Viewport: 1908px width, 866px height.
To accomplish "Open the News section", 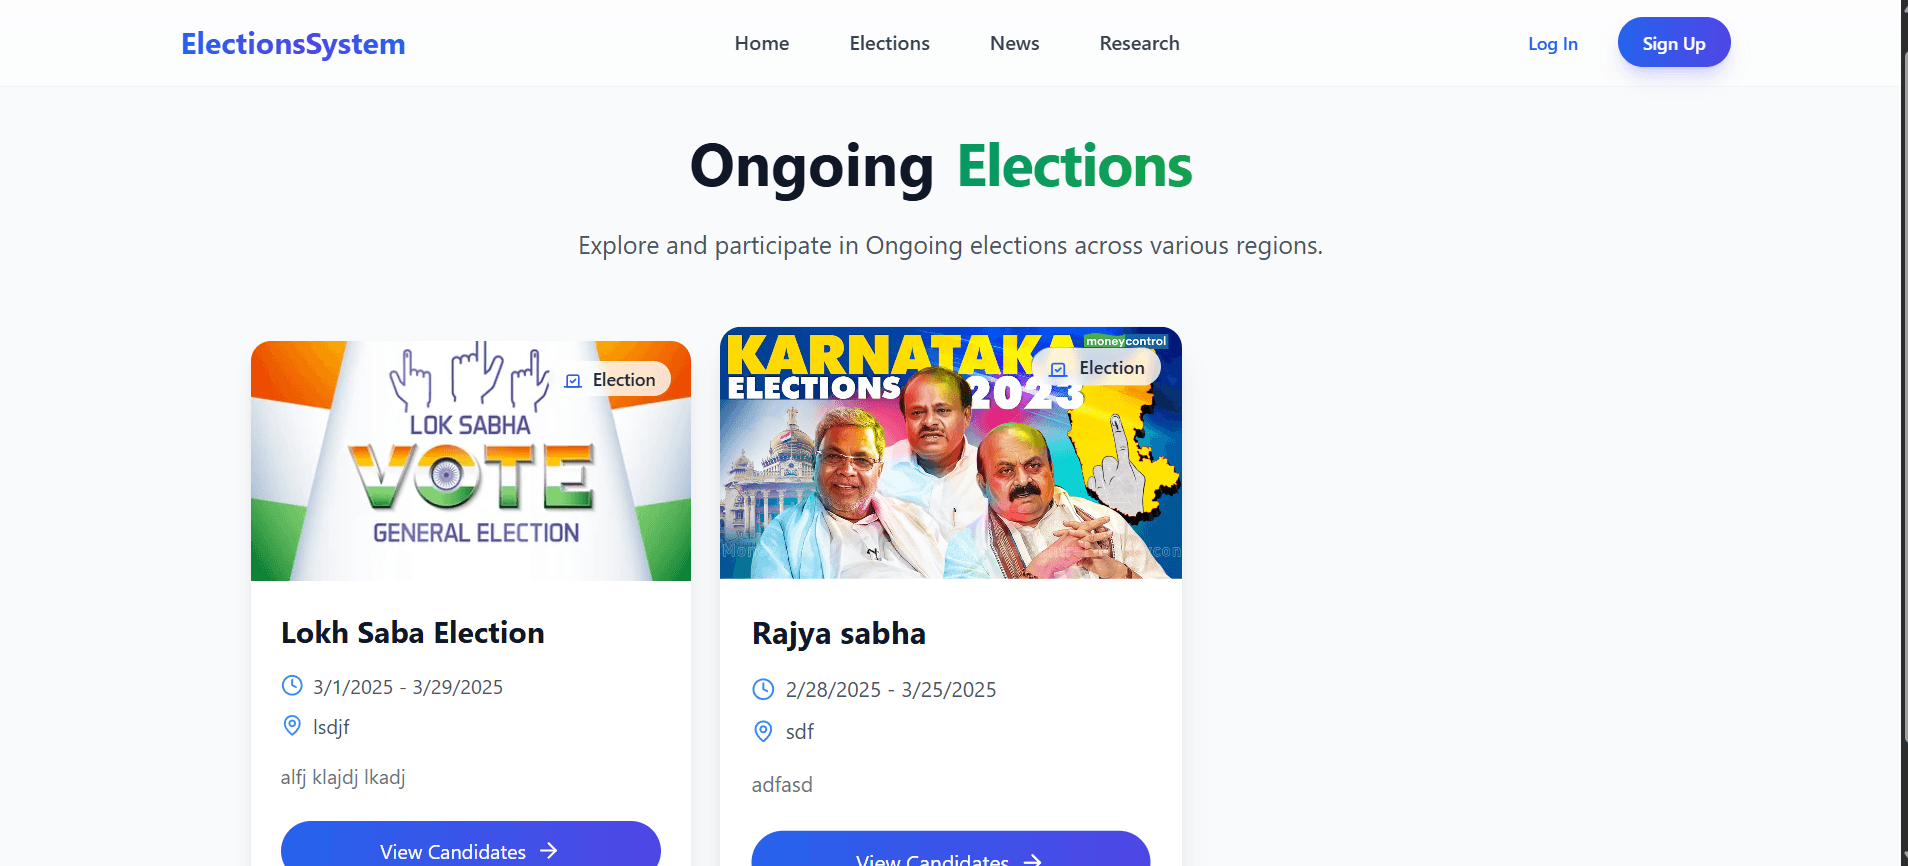I will click(x=1014, y=43).
